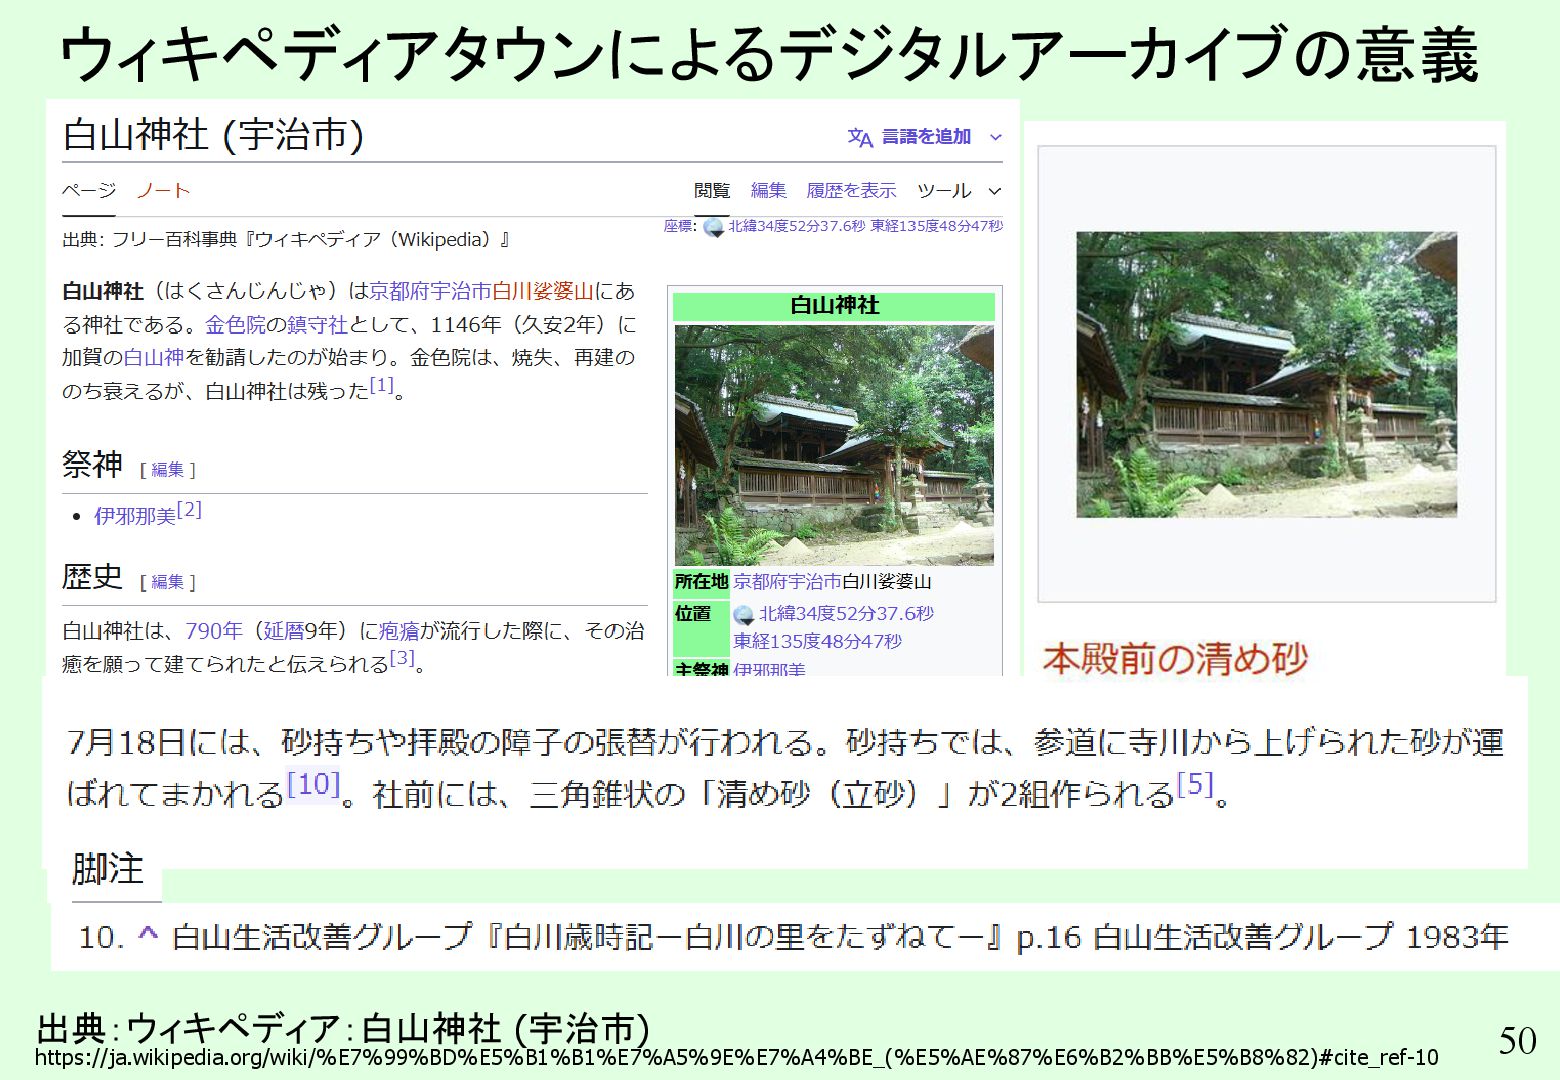Image resolution: width=1560 pixels, height=1080 pixels.
Task: Follow the 京都府宇治市 link in intro
Action: click(430, 291)
